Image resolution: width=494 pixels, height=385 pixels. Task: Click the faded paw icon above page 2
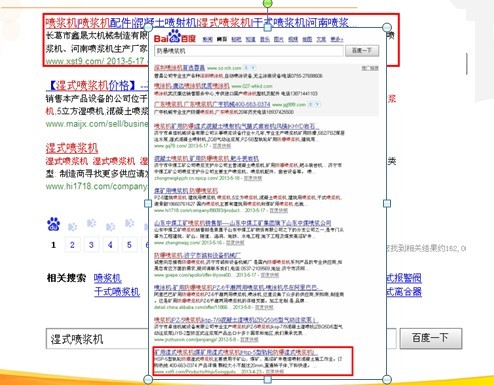click(x=72, y=227)
